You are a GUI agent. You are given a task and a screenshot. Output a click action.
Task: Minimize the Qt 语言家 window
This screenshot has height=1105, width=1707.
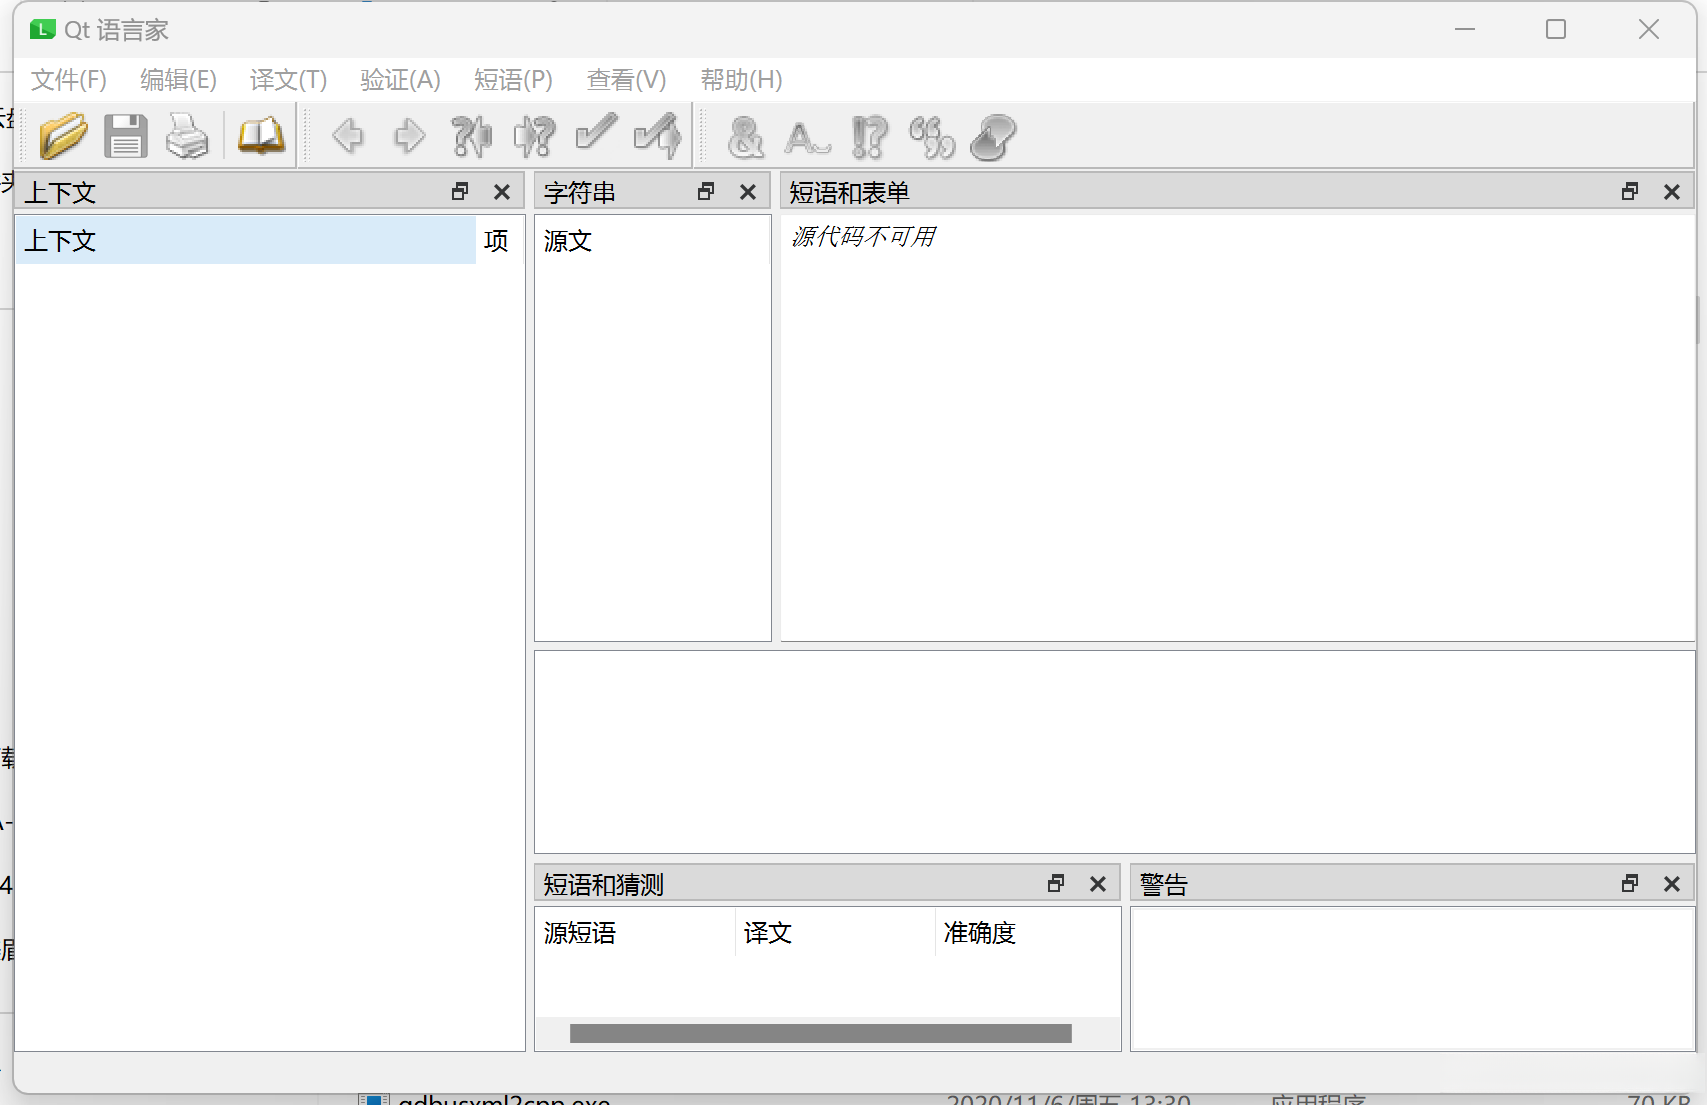point(1465,30)
